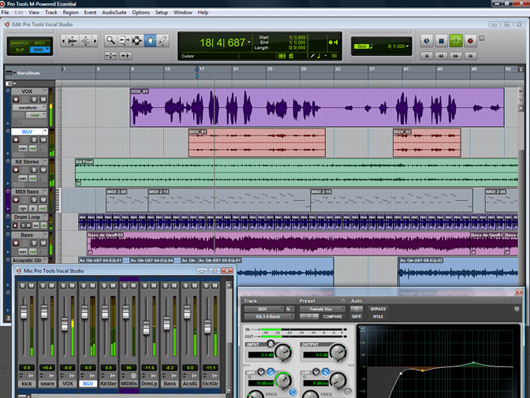
Task: Open the Track menu
Action: pyautogui.click(x=51, y=13)
